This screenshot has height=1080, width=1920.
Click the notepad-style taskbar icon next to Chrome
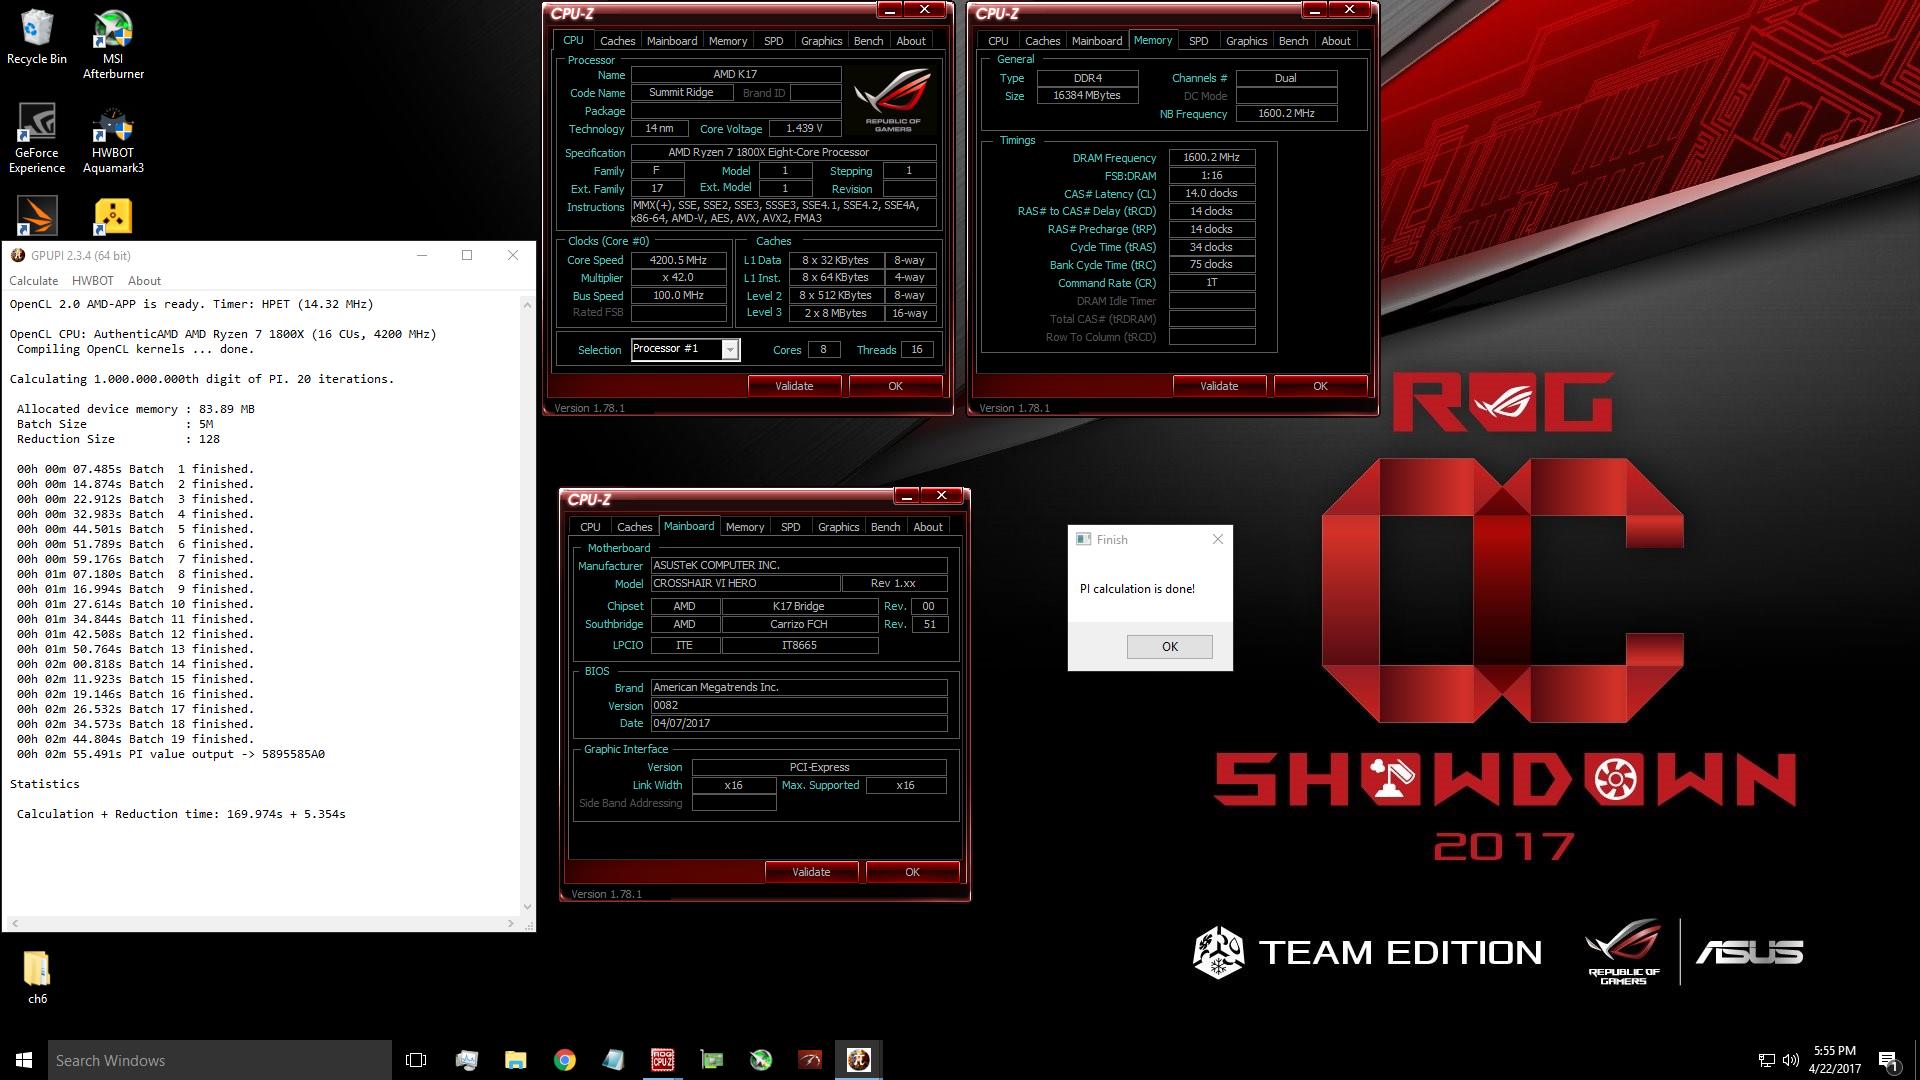[613, 1060]
